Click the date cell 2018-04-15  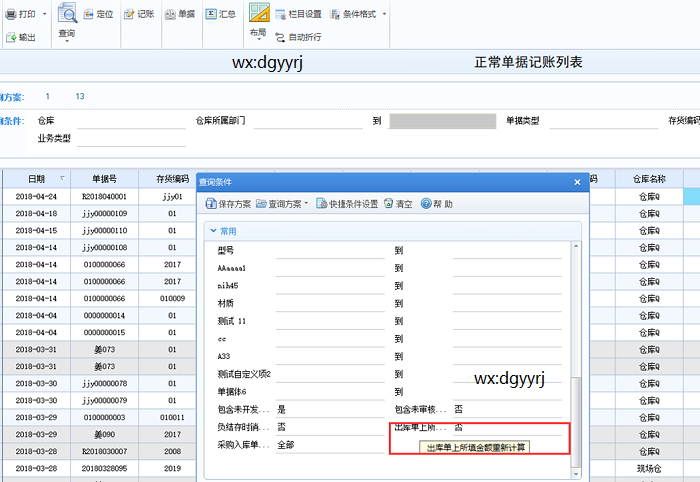pos(37,230)
